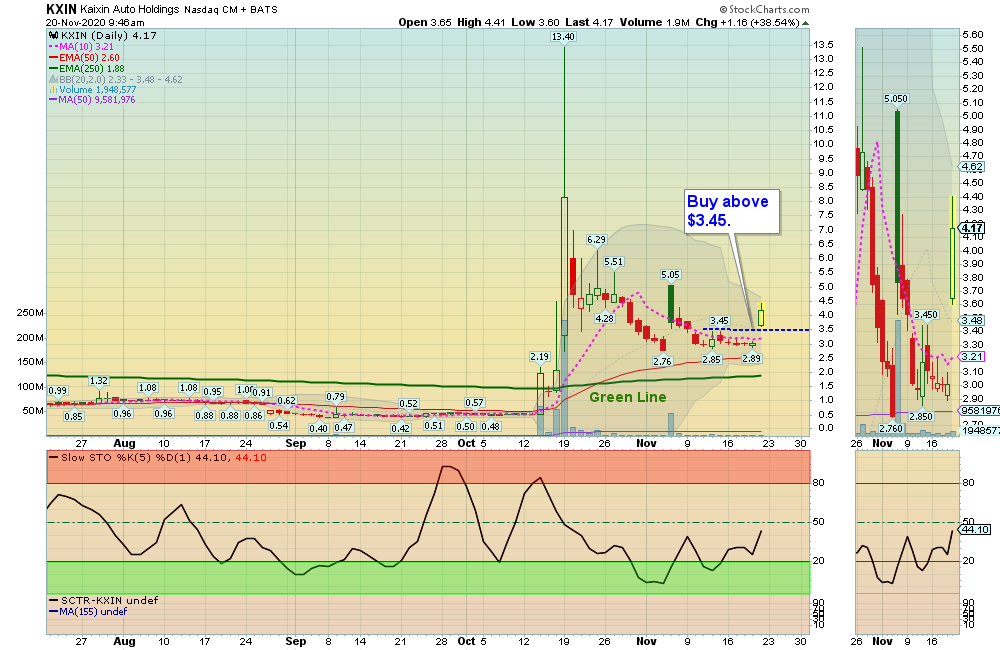Image resolution: width=1000 pixels, height=650 pixels.
Task: Click the candlestick icon beside KXIN (Daily)
Action: point(54,36)
